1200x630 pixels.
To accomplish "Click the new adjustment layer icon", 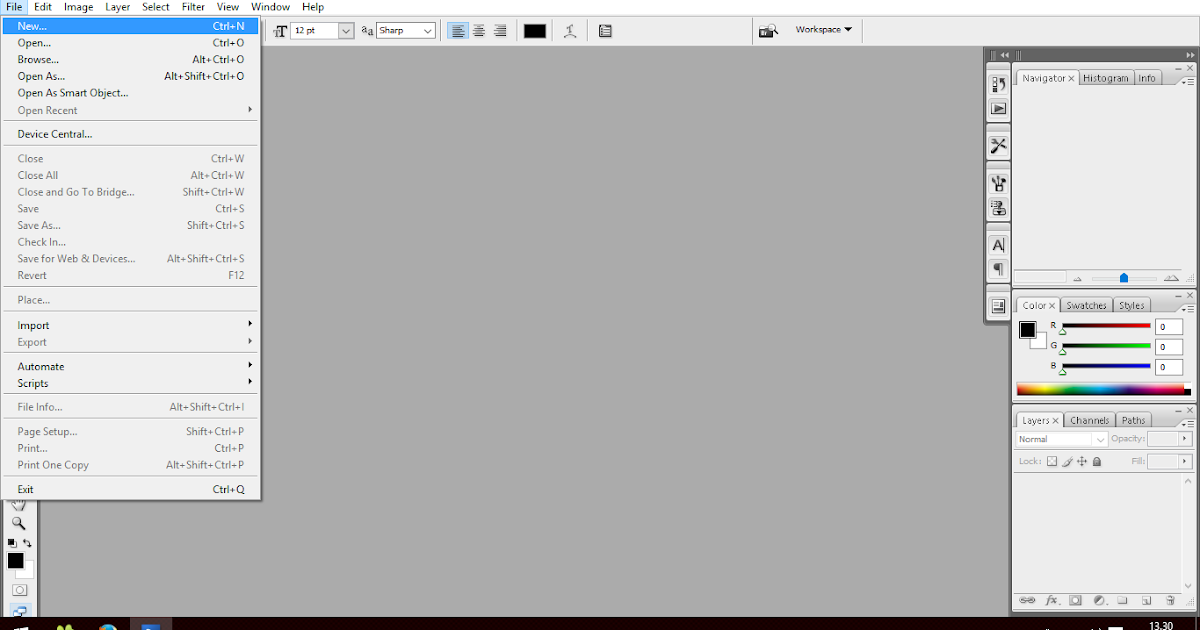I will pyautogui.click(x=1099, y=601).
